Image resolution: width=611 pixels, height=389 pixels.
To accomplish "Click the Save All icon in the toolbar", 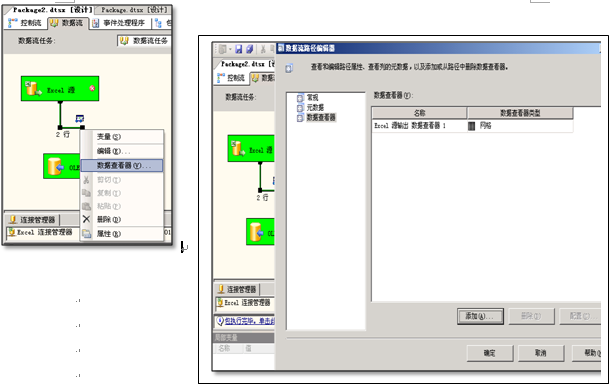I will point(249,49).
